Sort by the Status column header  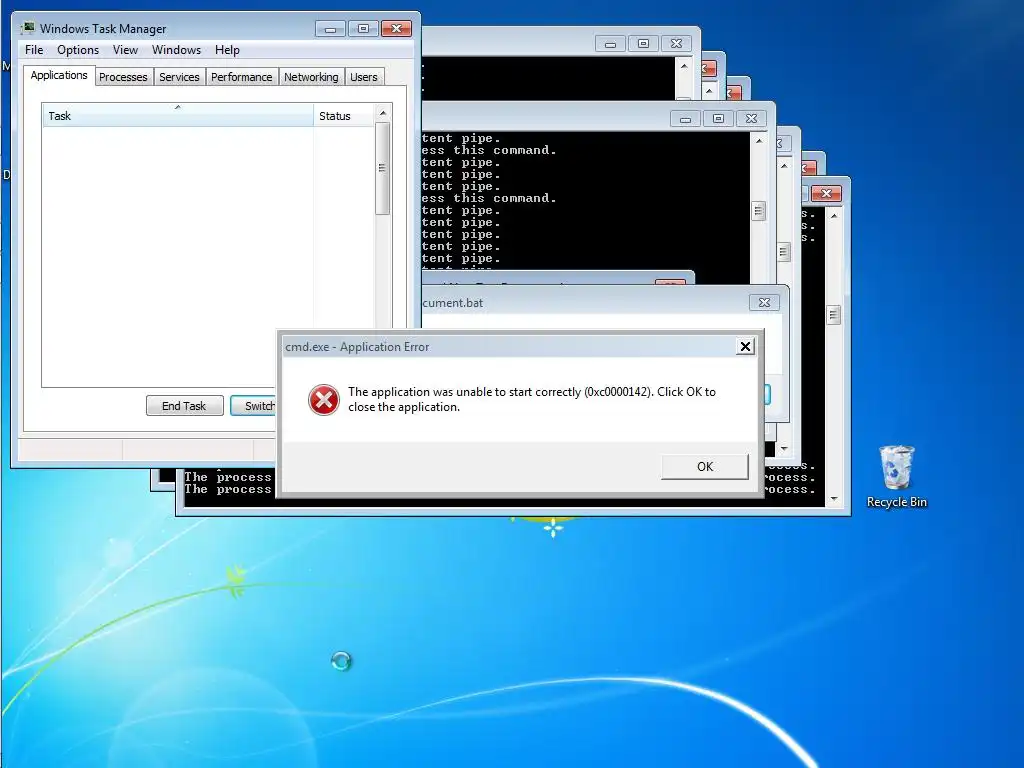coord(344,116)
